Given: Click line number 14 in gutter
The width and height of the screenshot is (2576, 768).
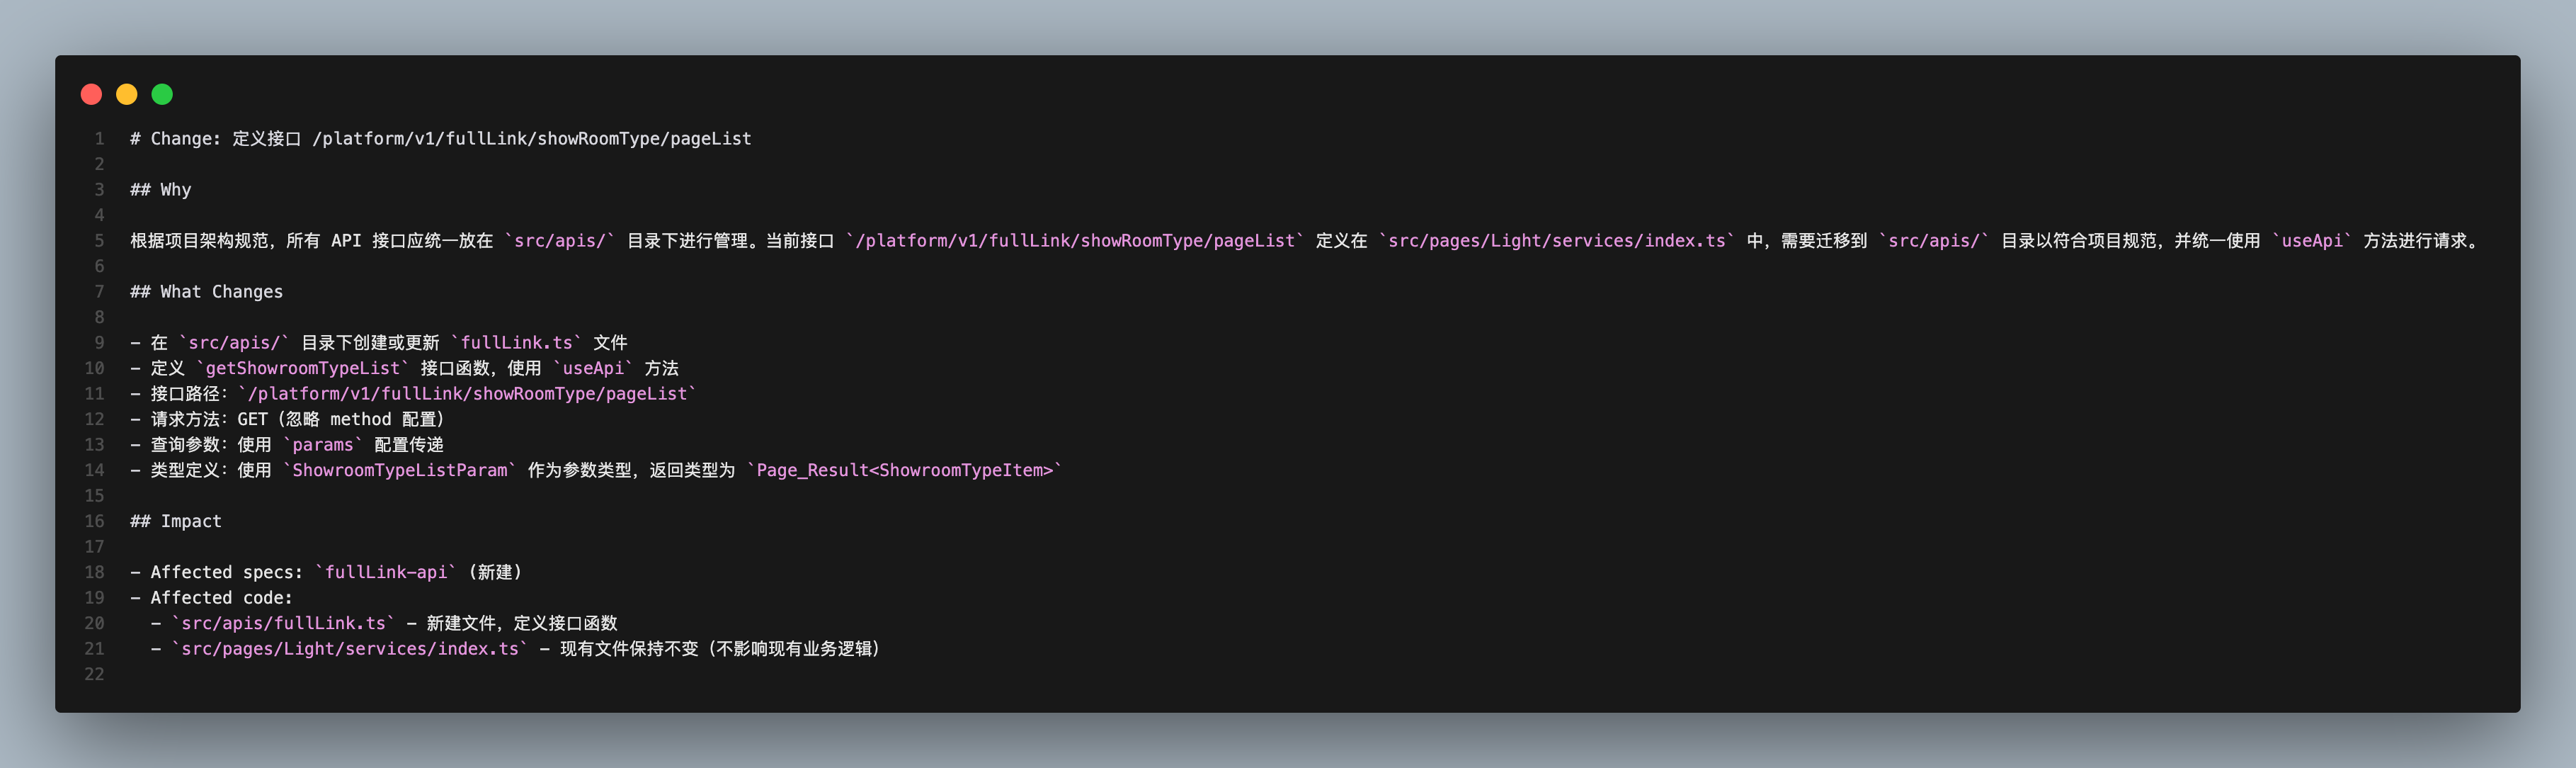Looking at the screenshot, I should [94, 470].
